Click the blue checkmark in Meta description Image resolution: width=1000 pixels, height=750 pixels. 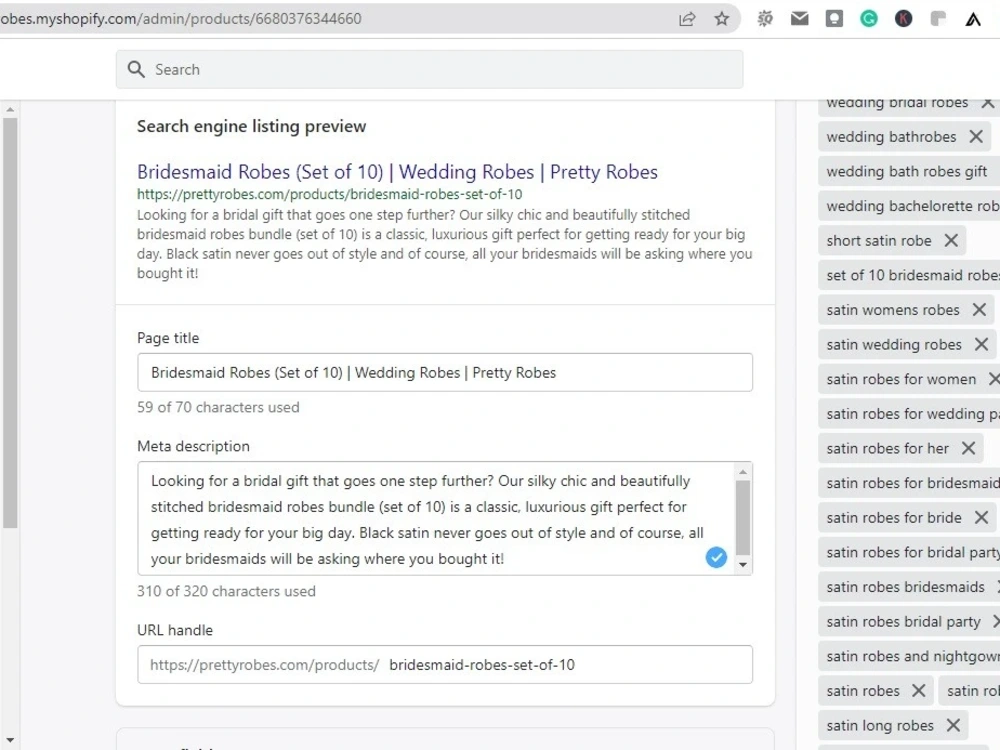pos(716,557)
